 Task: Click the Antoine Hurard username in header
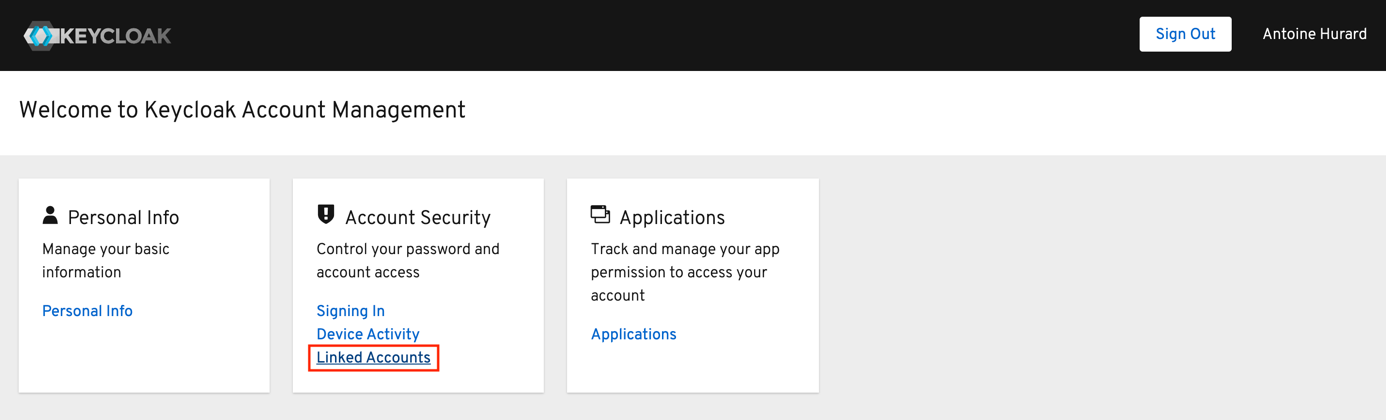(x=1314, y=34)
